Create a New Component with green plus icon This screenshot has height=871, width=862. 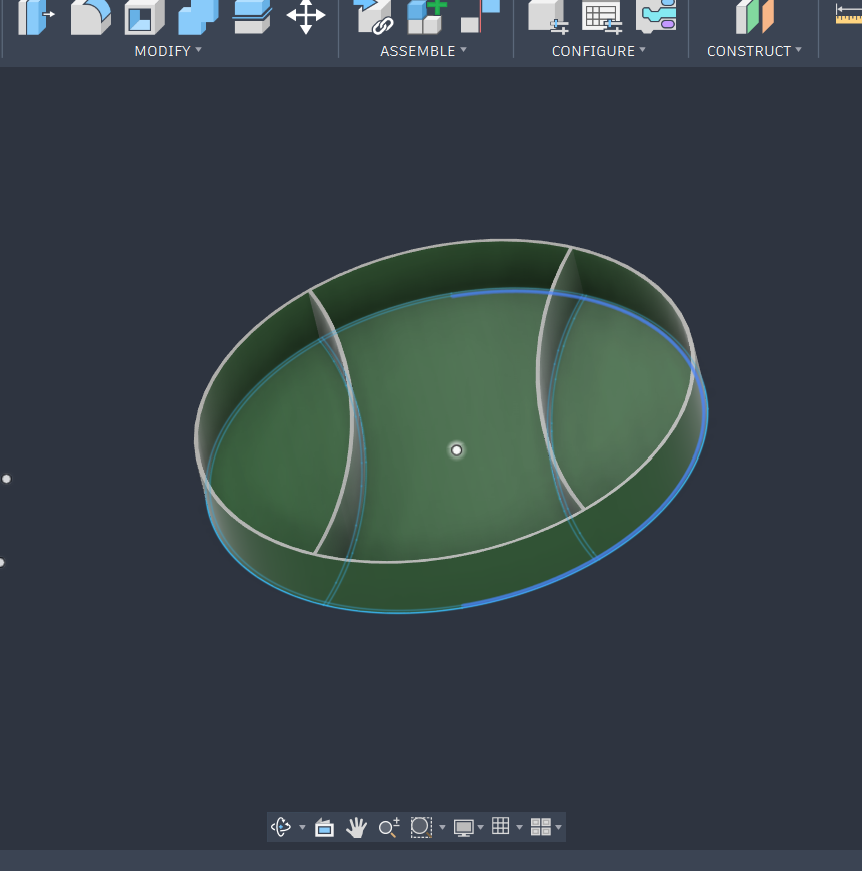coord(427,17)
